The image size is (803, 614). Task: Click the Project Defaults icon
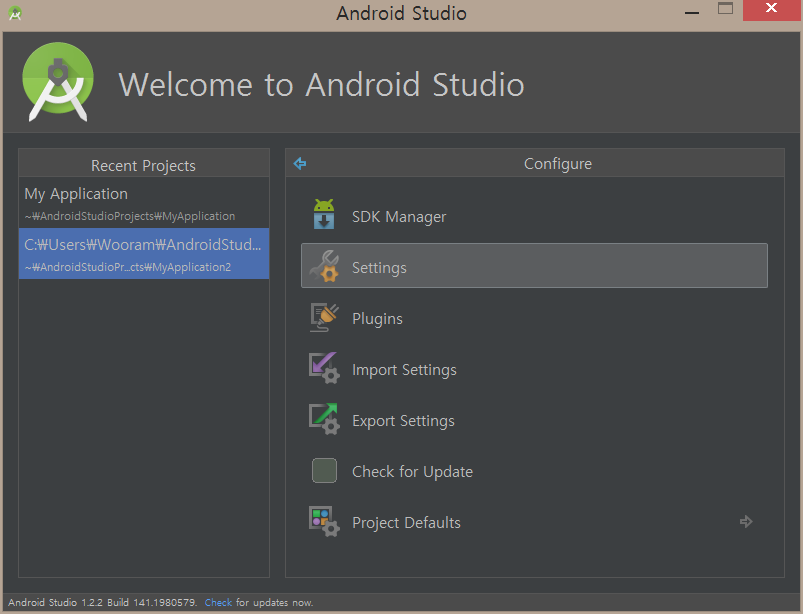[324, 521]
